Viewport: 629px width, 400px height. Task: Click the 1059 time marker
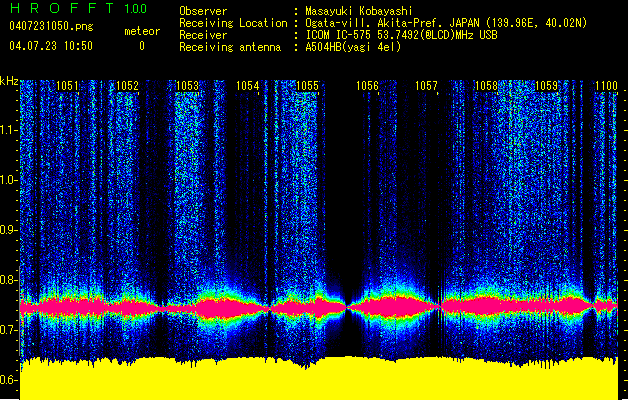point(546,86)
